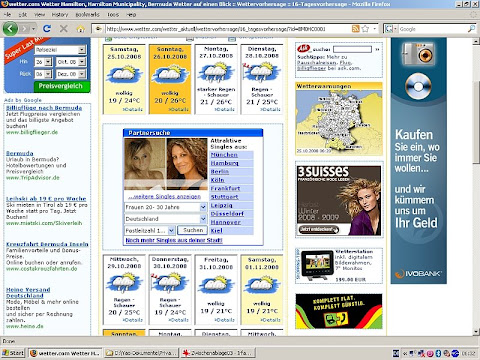
Task: Open the address bar URL dropdown arrow
Action: (x=375, y=29)
